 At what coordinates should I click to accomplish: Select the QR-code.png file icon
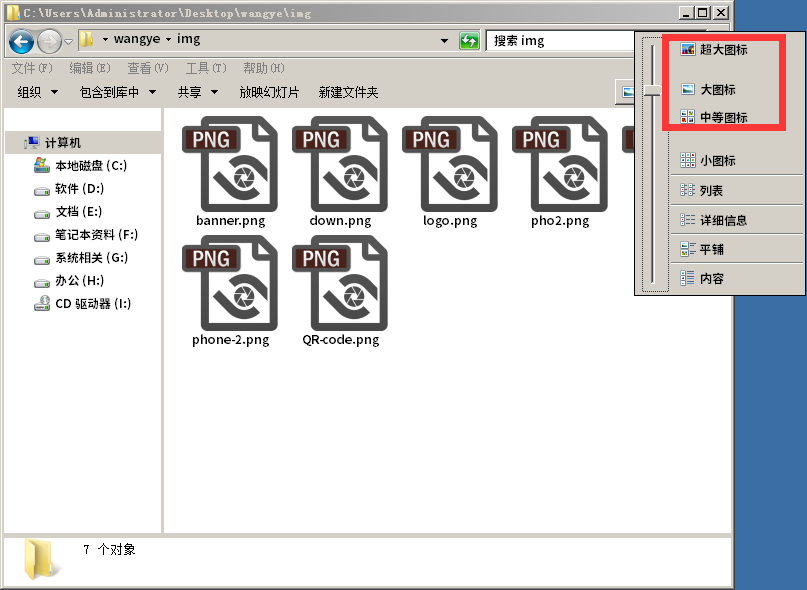[340, 284]
